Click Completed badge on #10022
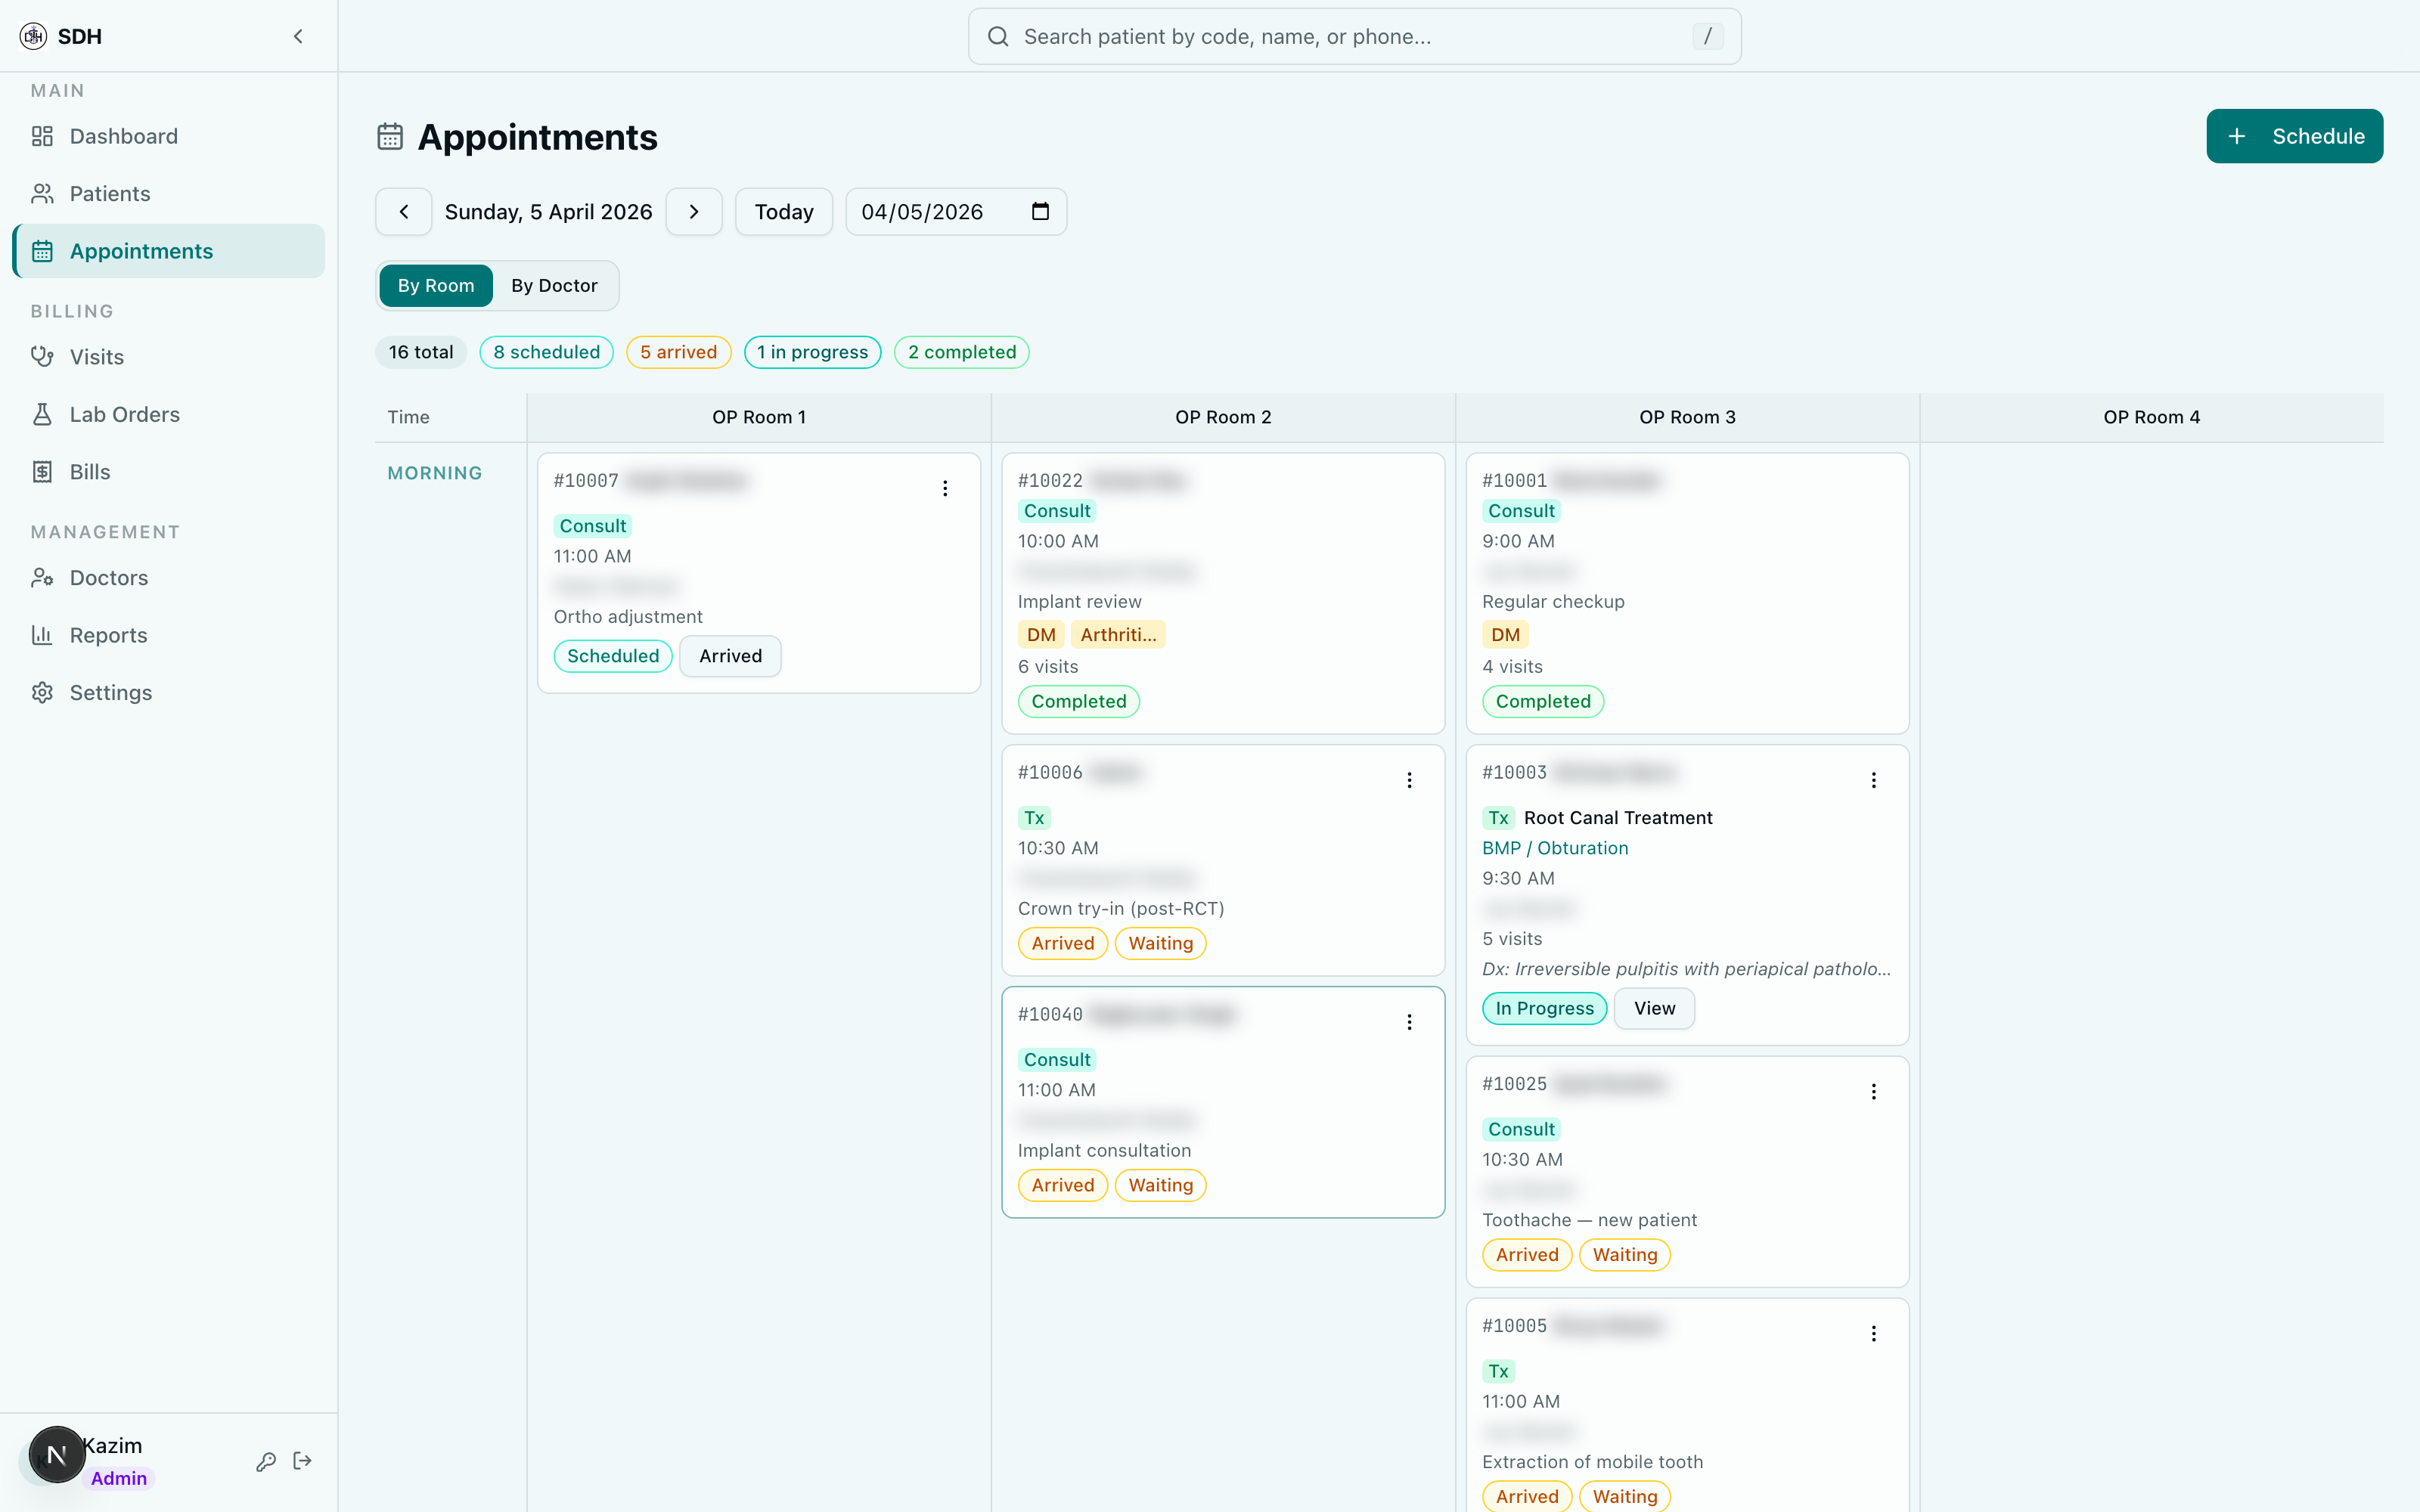Screen dimensions: 2420x1512 (x=1079, y=701)
